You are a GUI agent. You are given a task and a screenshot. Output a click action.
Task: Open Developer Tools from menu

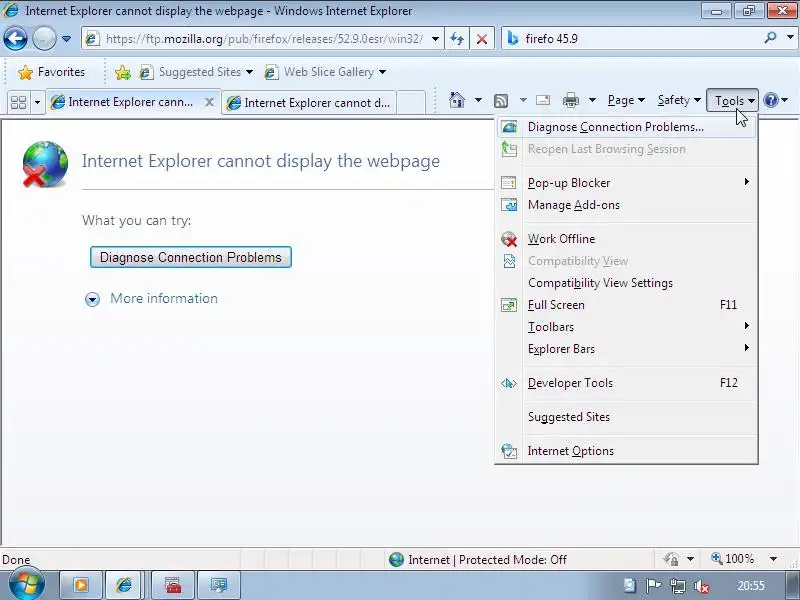click(627, 383)
